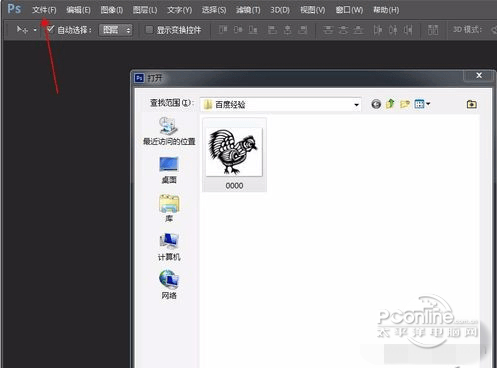Screen dimensions: 497x368
Task: Toggle the 自动选择 checkbox
Action: (50, 29)
